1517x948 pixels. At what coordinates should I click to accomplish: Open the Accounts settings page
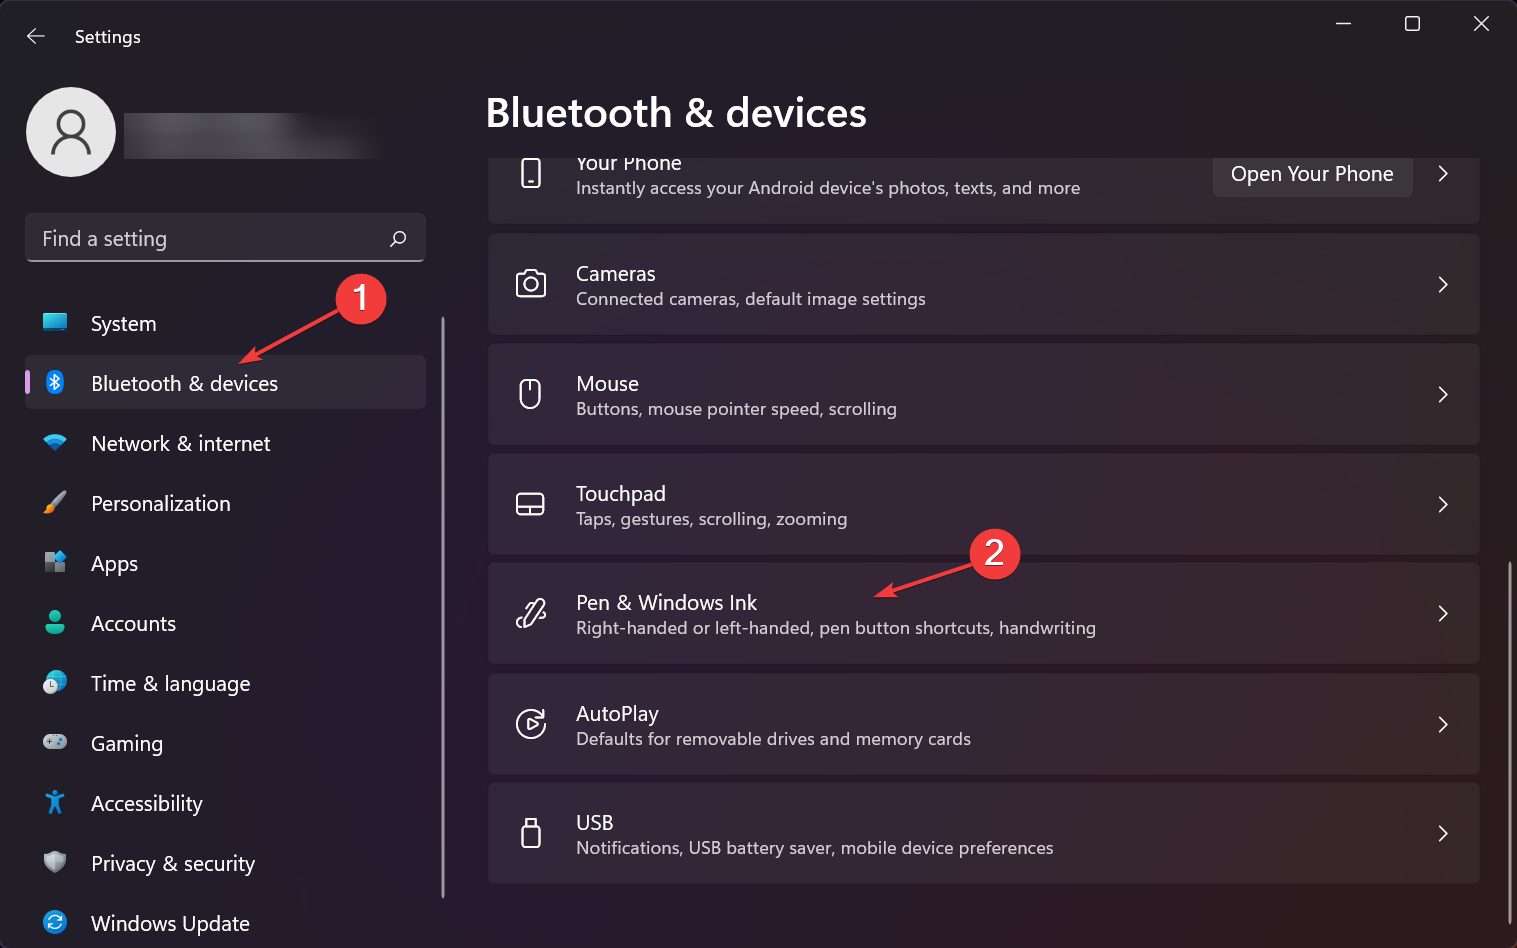(133, 623)
